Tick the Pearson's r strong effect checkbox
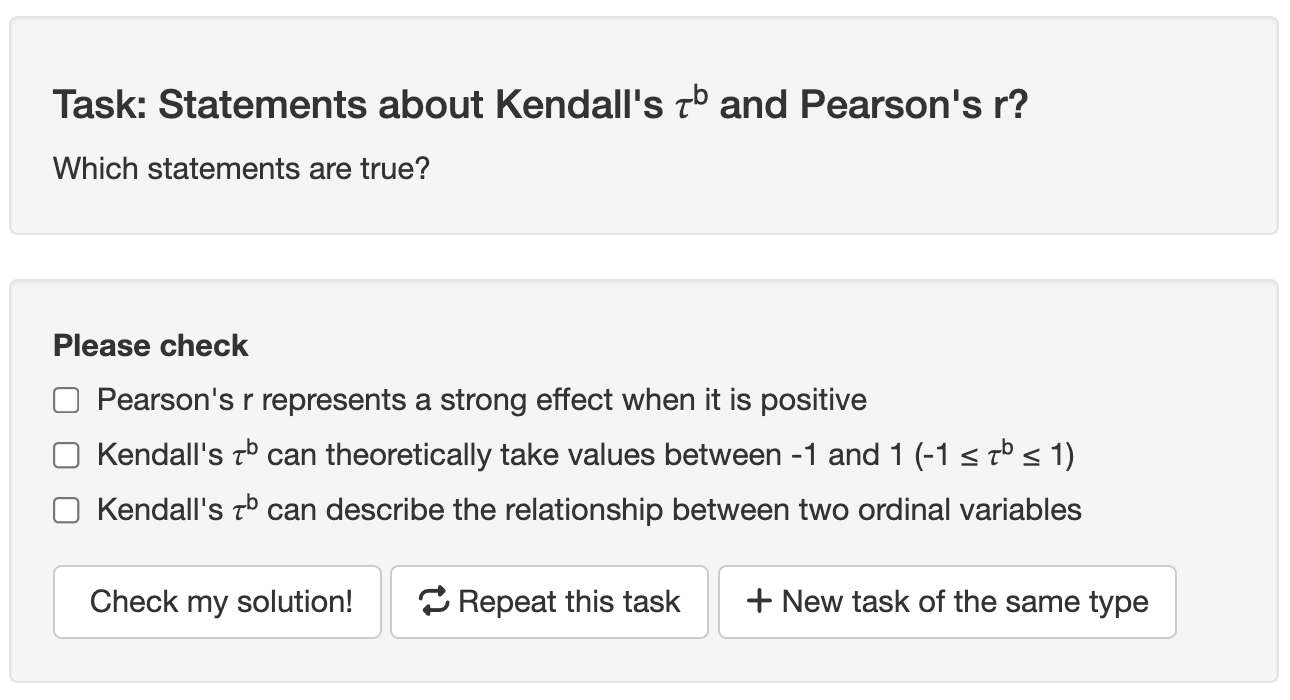Screen dimensions: 1290x700 [x=66, y=401]
